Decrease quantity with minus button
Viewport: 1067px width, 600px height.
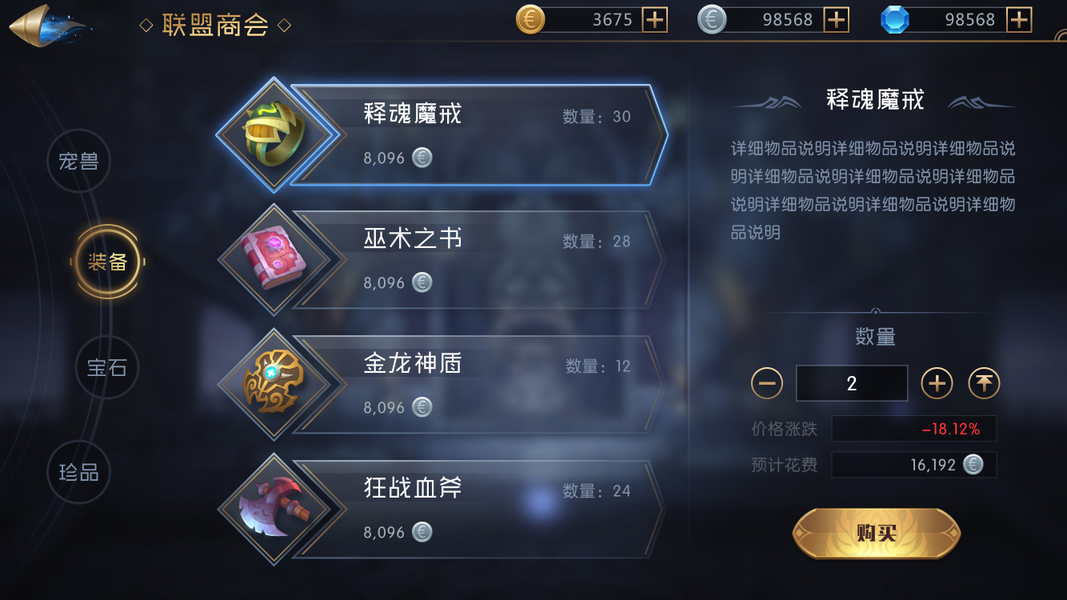click(767, 384)
